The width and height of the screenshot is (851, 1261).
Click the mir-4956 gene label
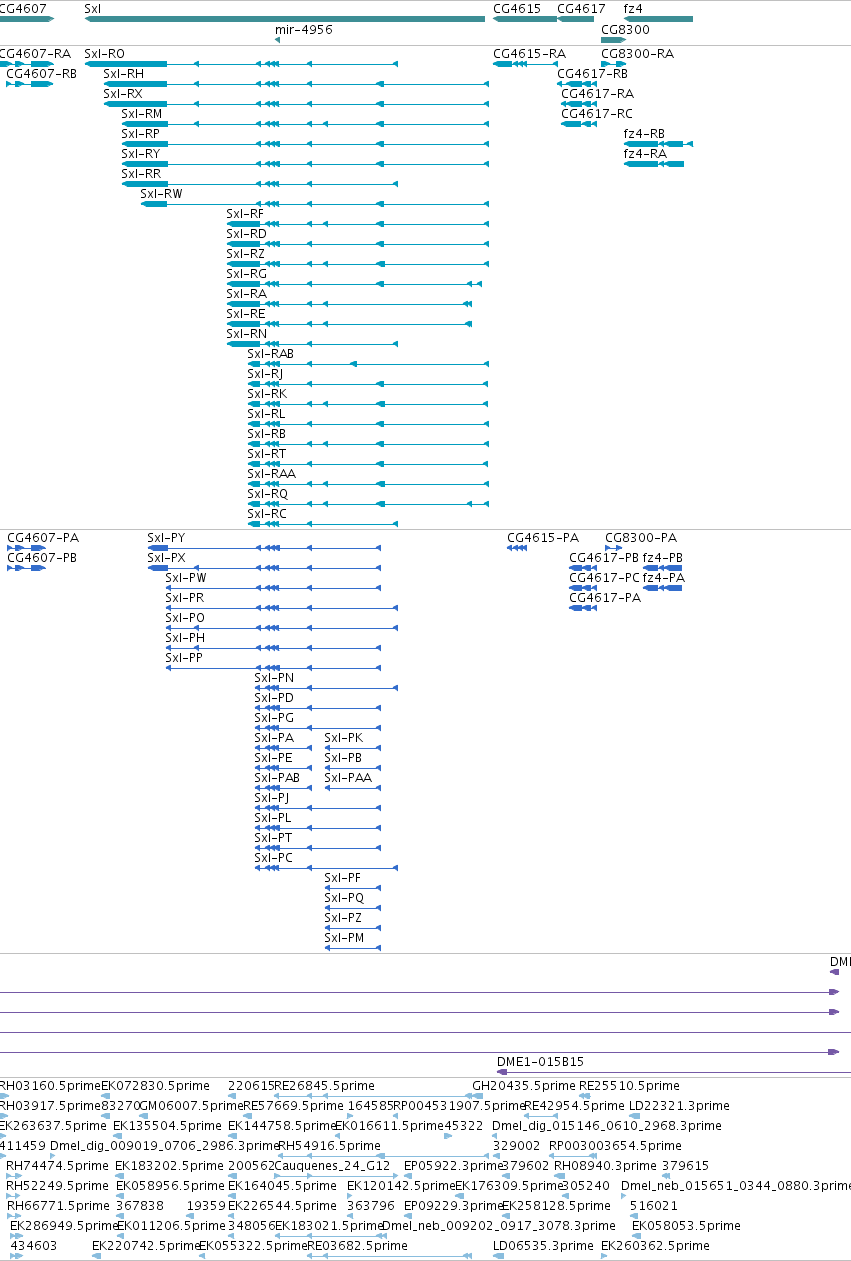[303, 30]
